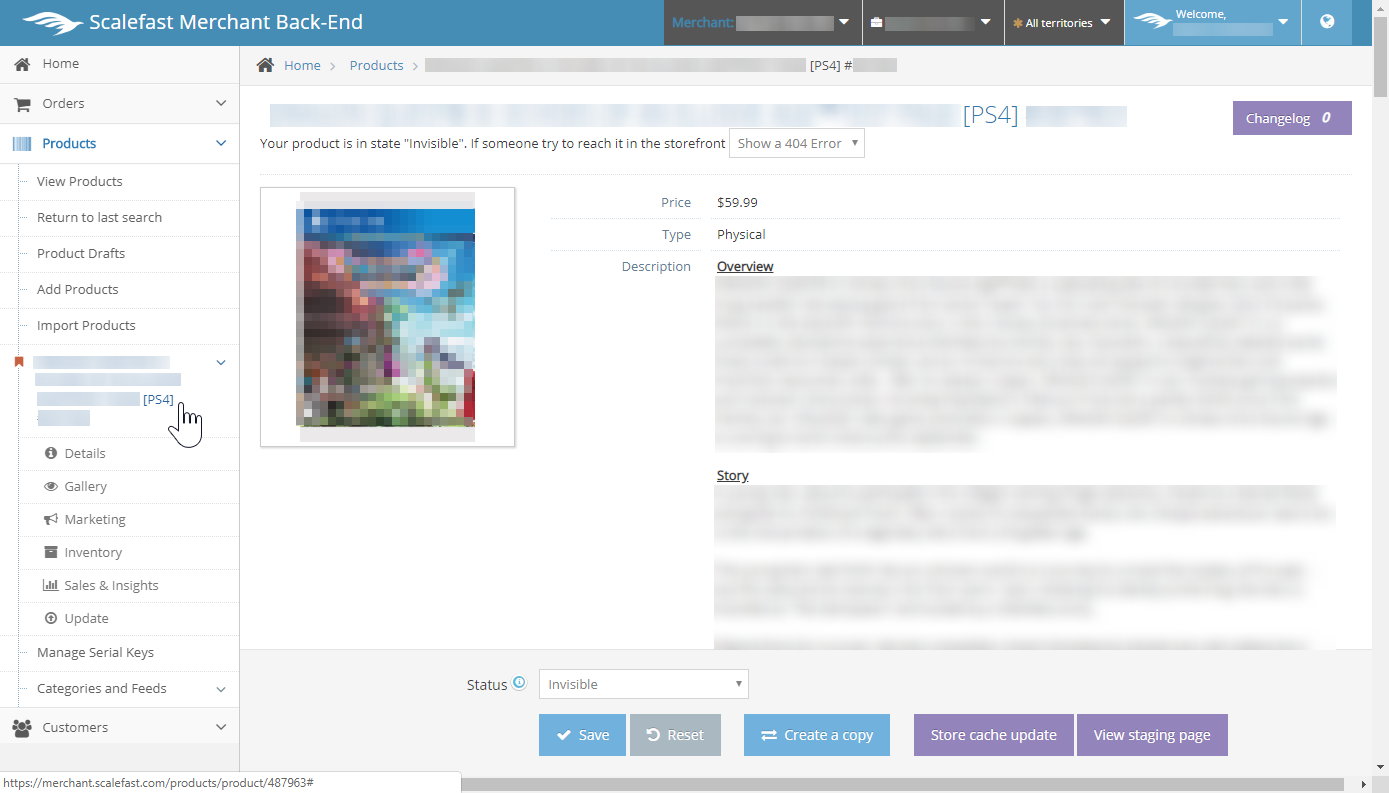This screenshot has width=1389, height=793.
Task: Expand the All territories selector
Action: click(1063, 22)
